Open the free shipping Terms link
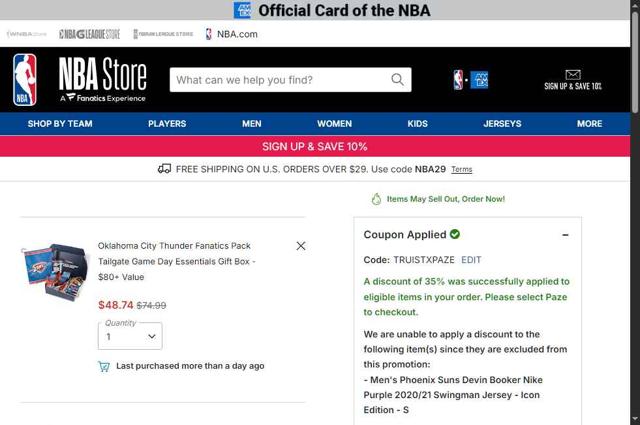The image size is (640, 425). [462, 169]
